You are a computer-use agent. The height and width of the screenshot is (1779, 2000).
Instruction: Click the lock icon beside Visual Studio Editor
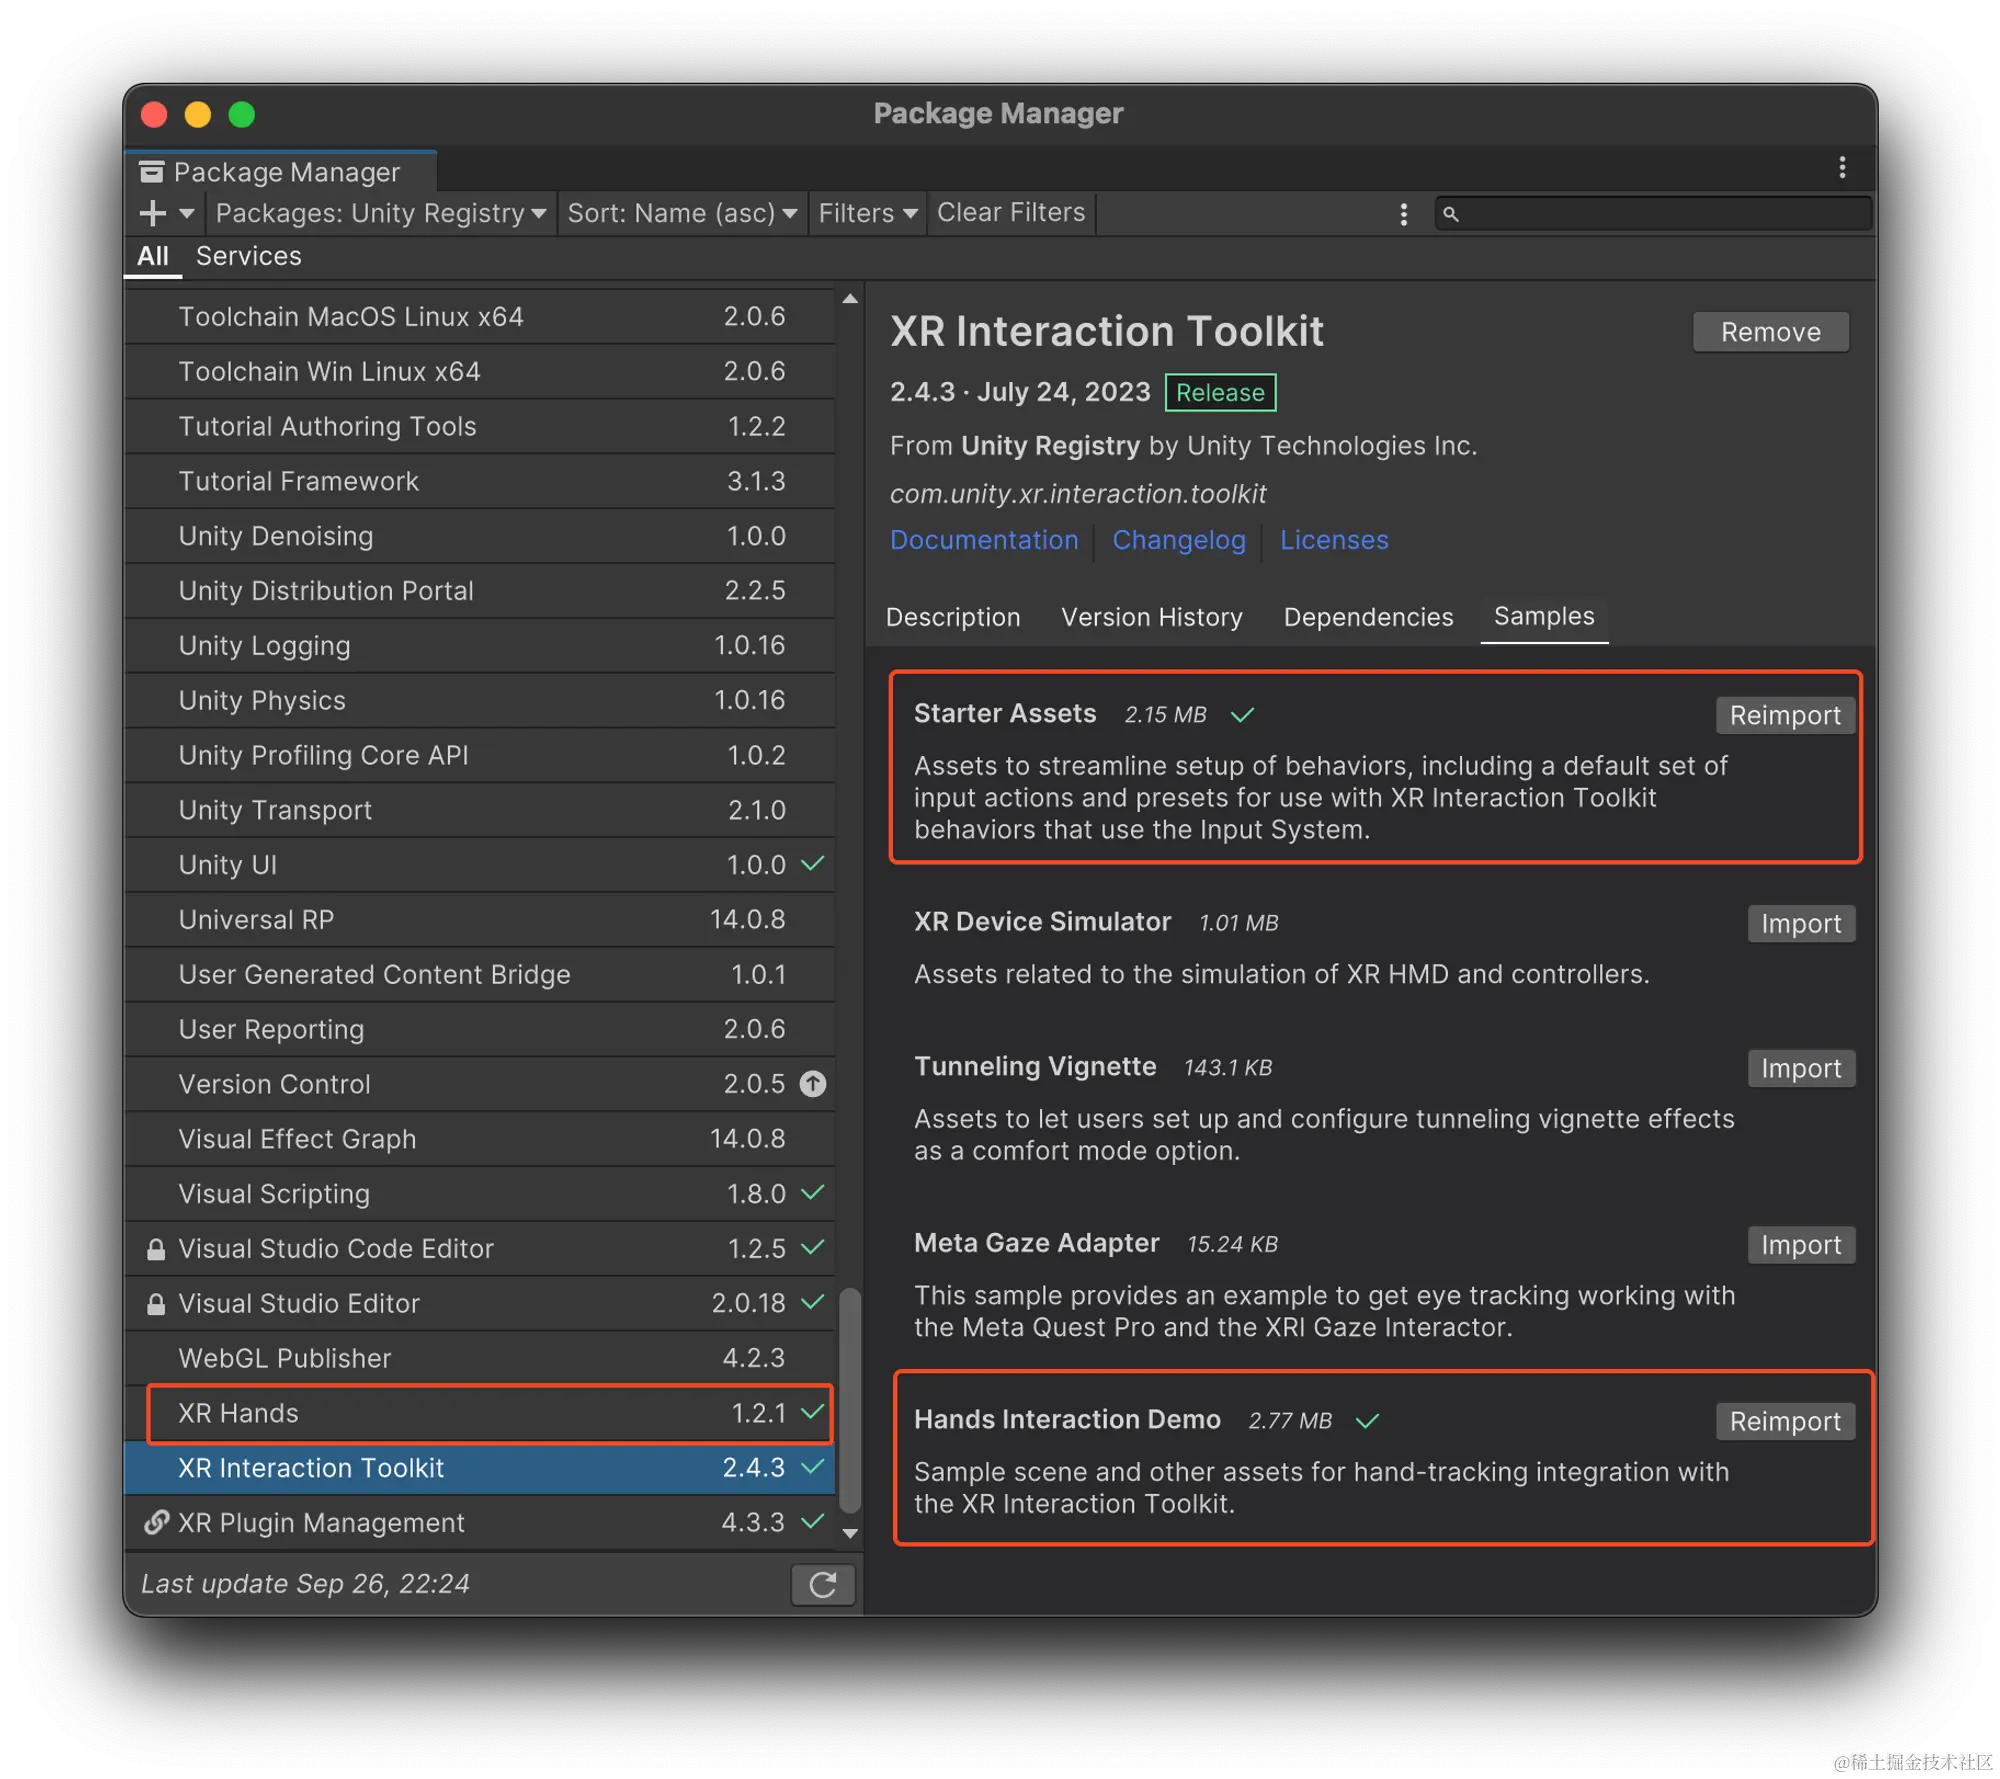point(156,1304)
